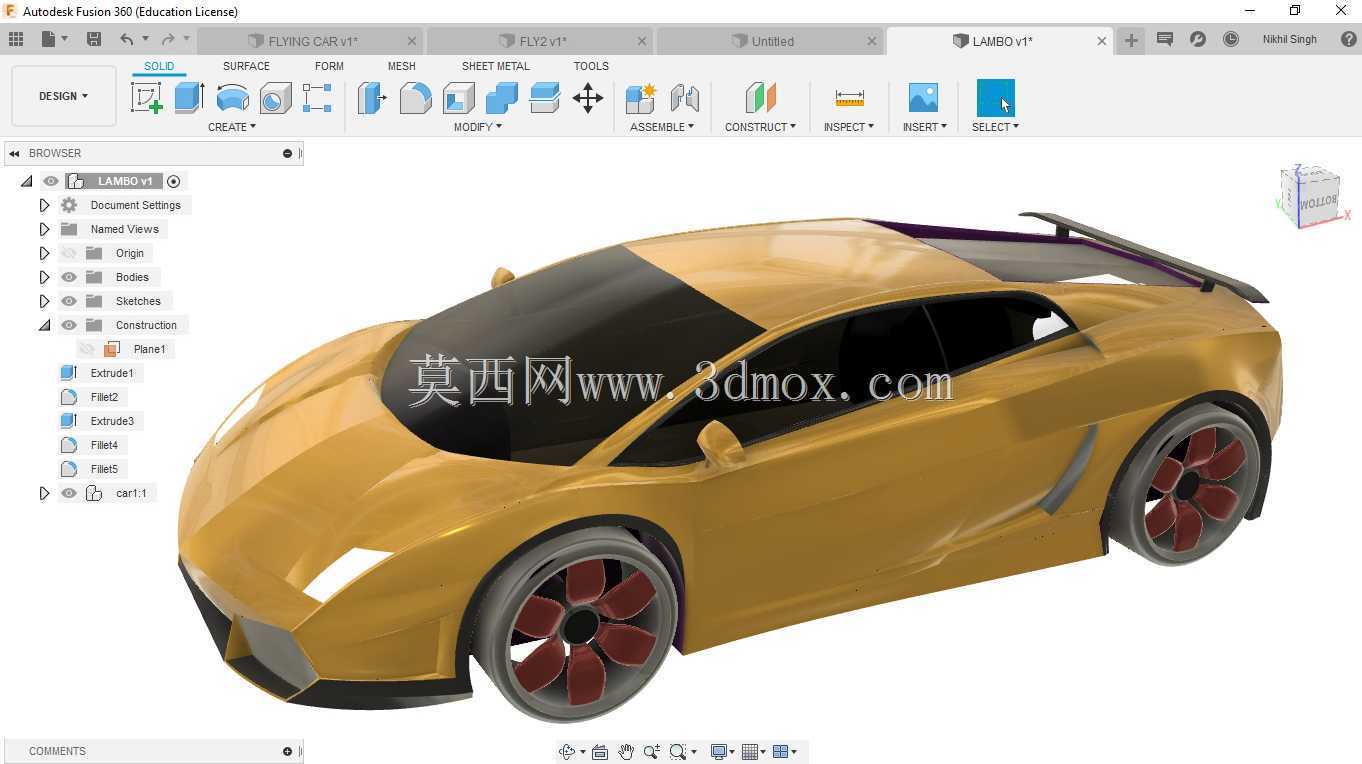Click the extensions icon in title bar
This screenshot has height=764, width=1362.
tap(1198, 39)
